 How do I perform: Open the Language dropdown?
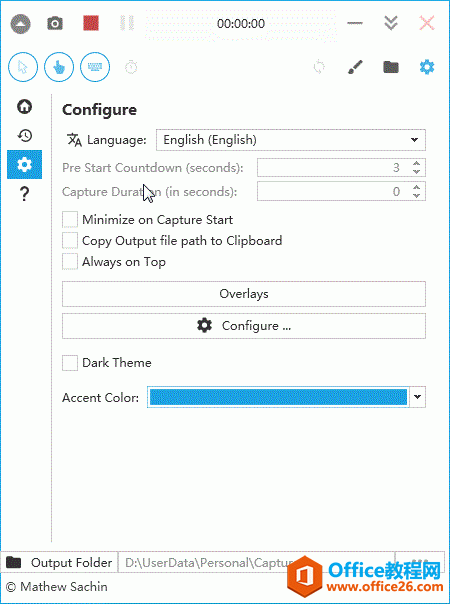(291, 140)
